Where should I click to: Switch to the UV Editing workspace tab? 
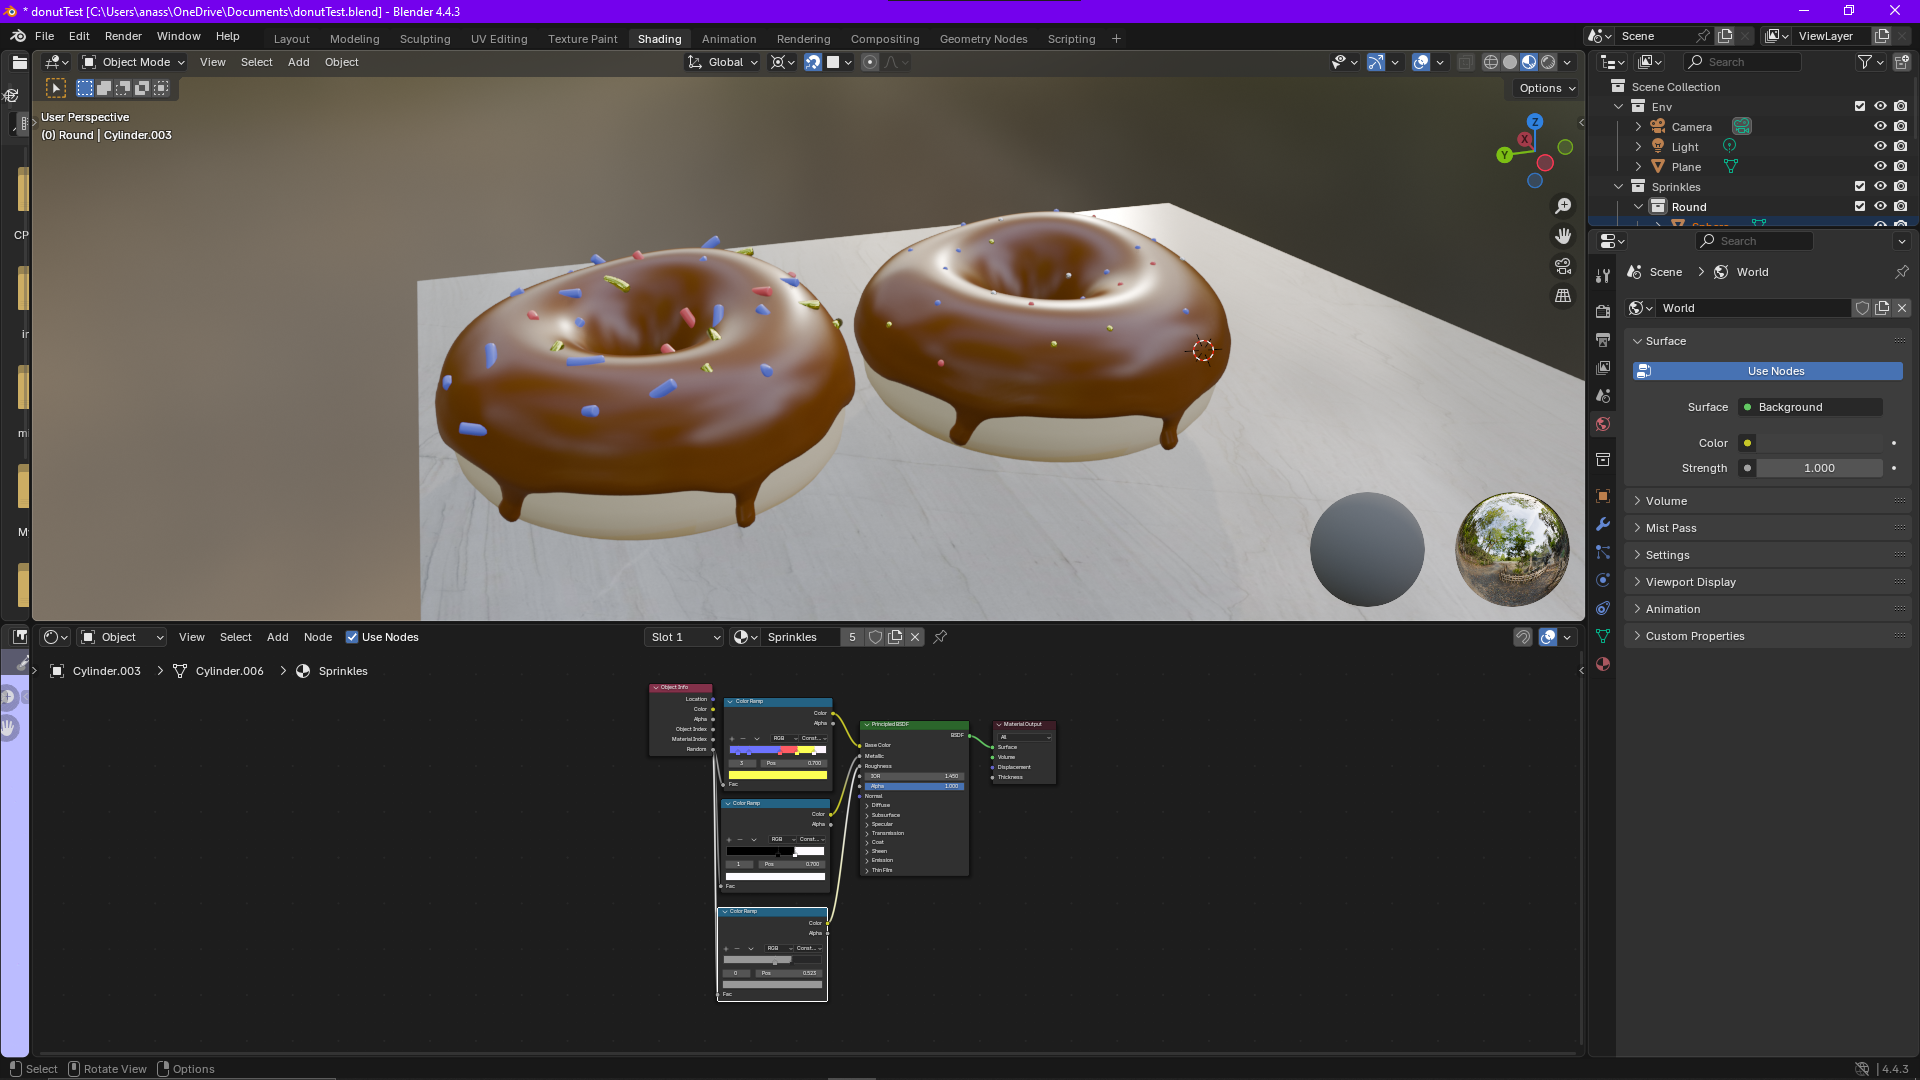click(x=499, y=39)
